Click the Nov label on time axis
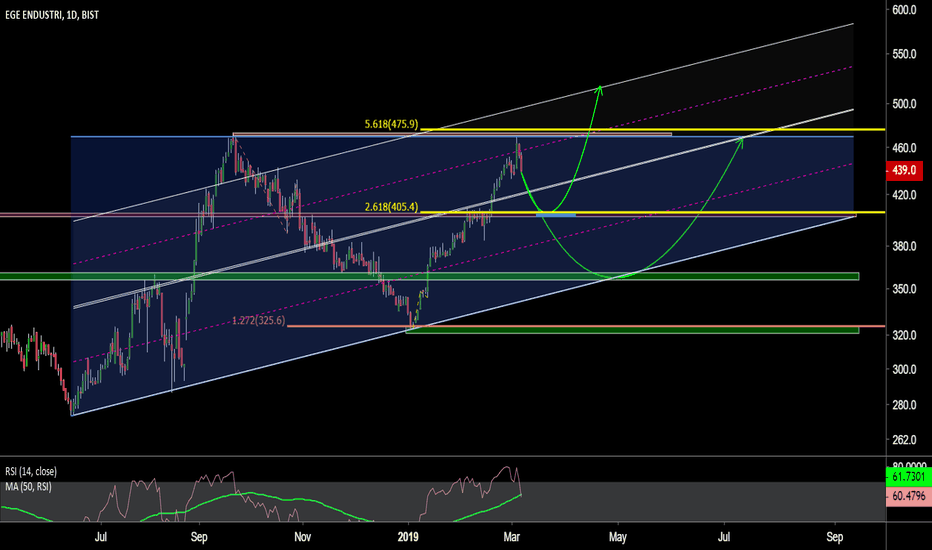This screenshot has width=932, height=550. pyautogui.click(x=303, y=537)
